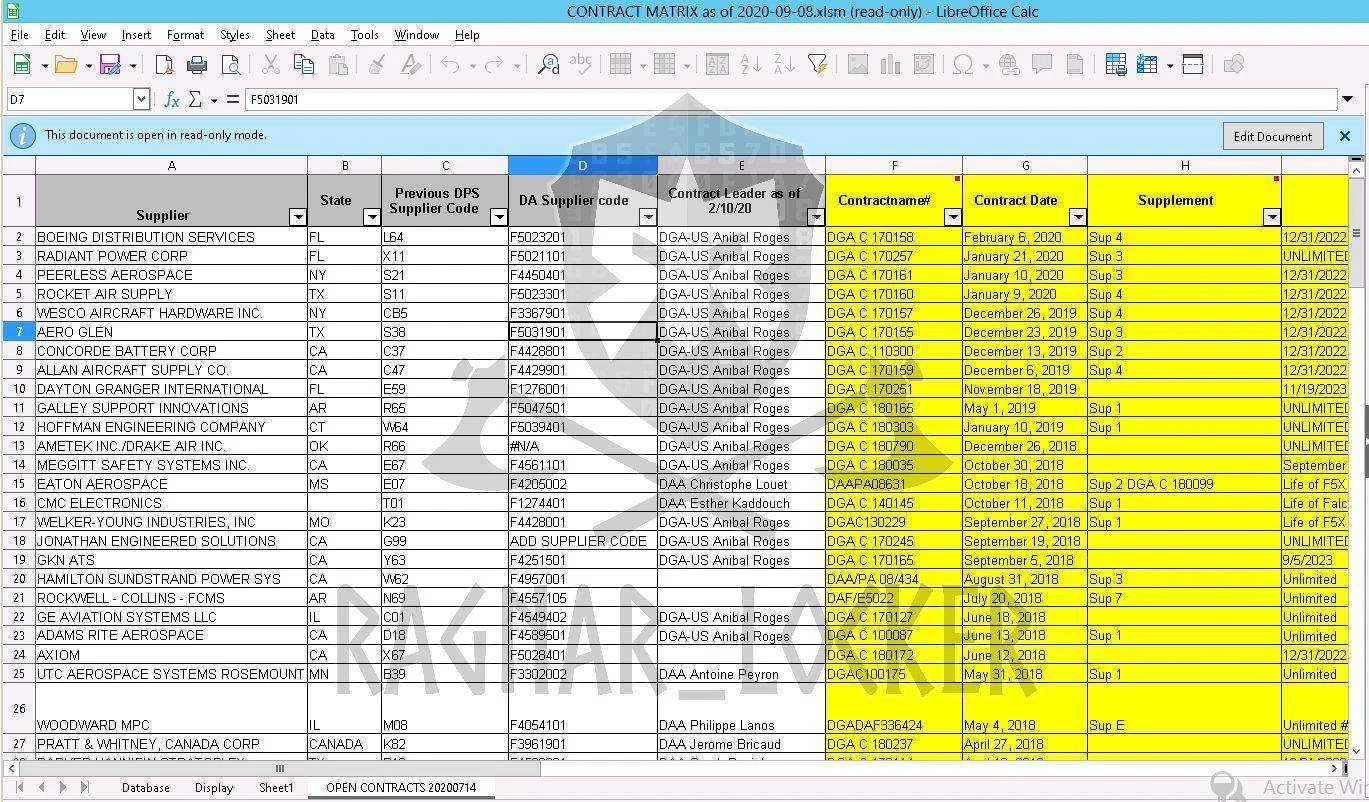Click the Clone Formatting brush icon
The image size is (1369, 802).
pyautogui.click(x=377, y=65)
